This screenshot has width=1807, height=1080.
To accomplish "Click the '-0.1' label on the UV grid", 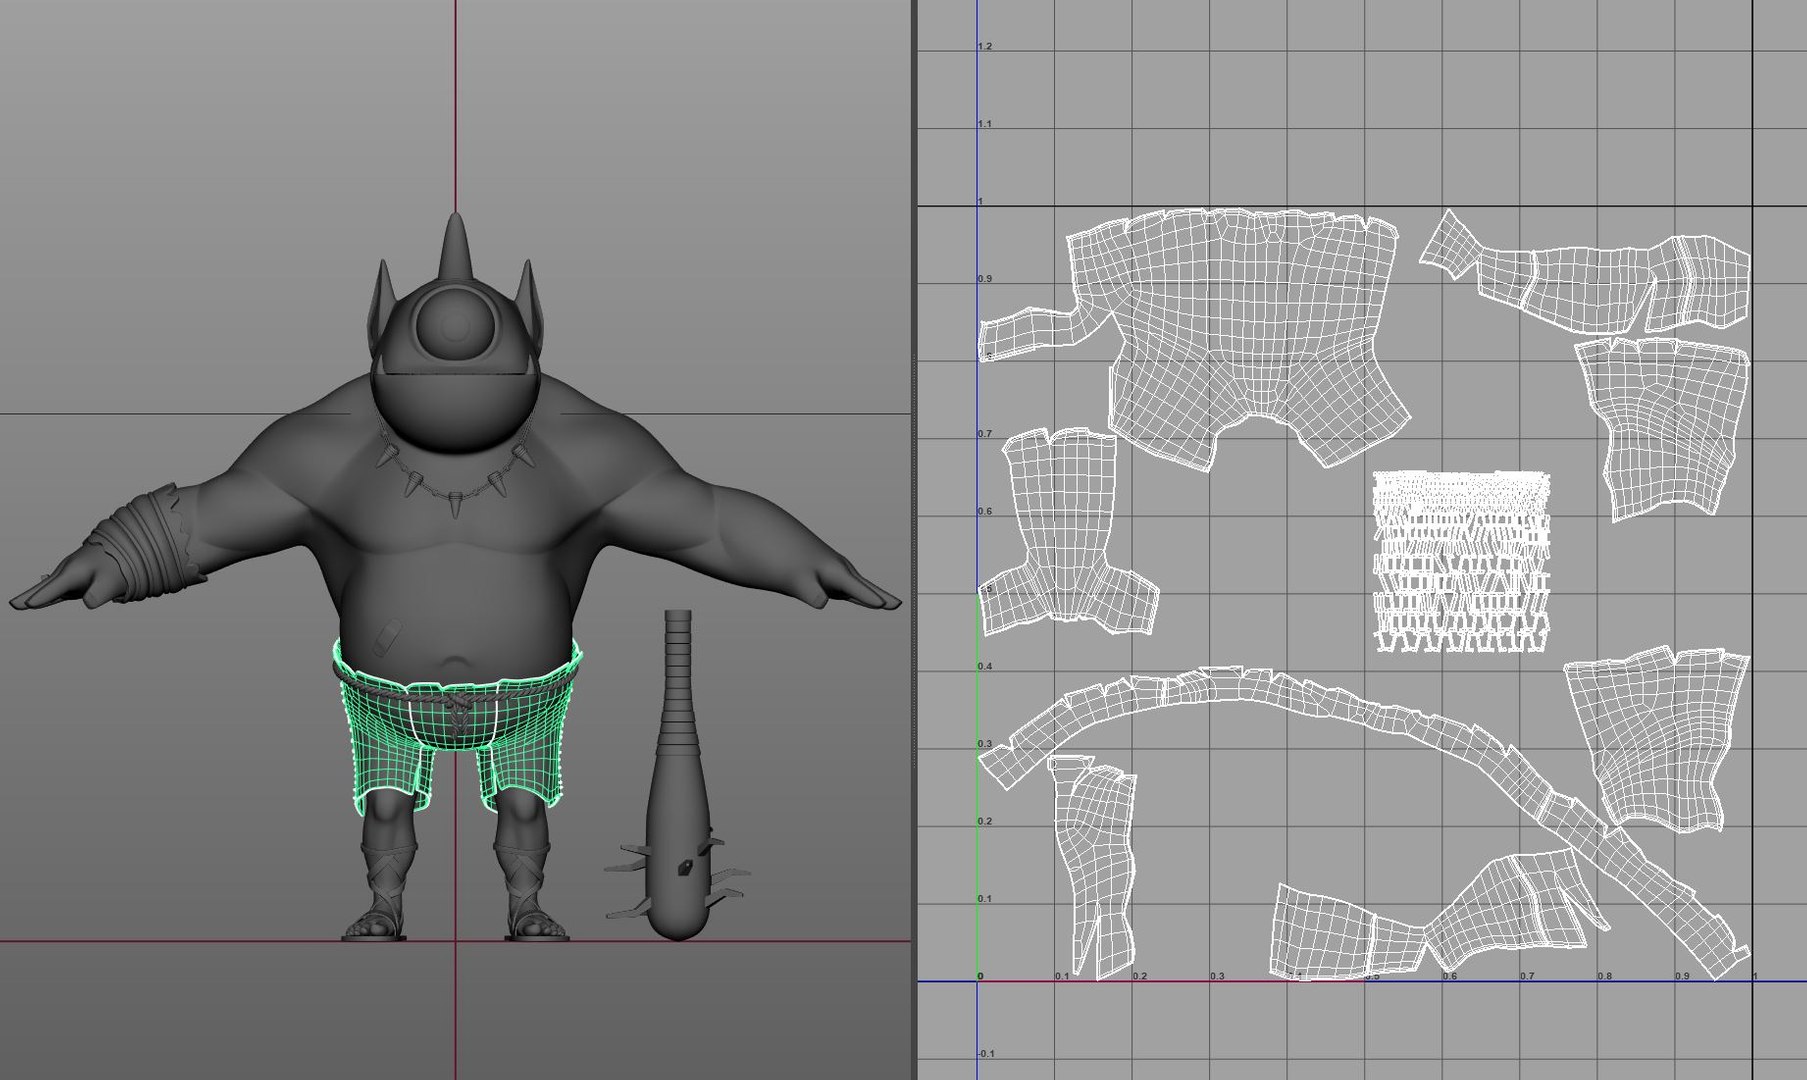I will (986, 1053).
